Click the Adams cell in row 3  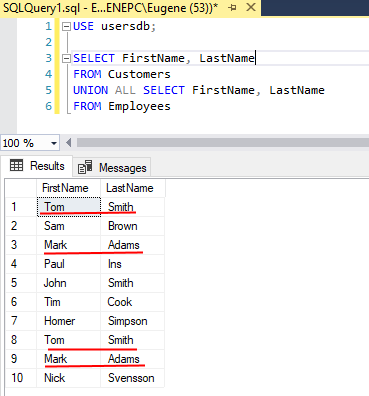coord(132,245)
